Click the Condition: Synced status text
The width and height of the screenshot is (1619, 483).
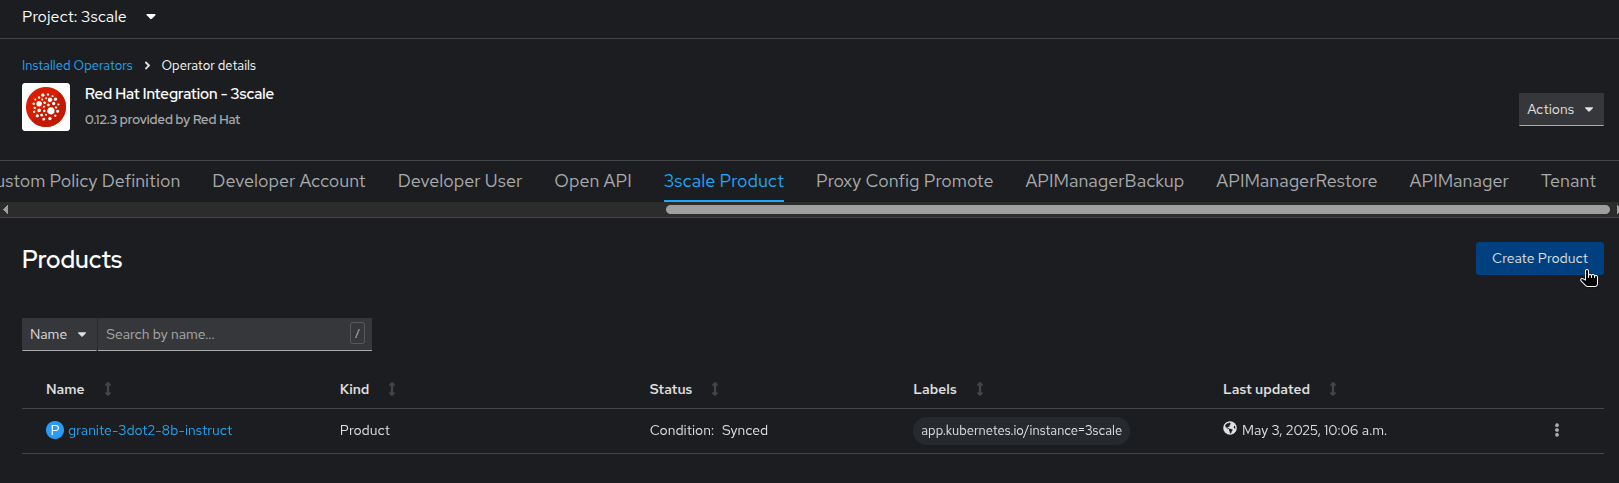tap(709, 430)
